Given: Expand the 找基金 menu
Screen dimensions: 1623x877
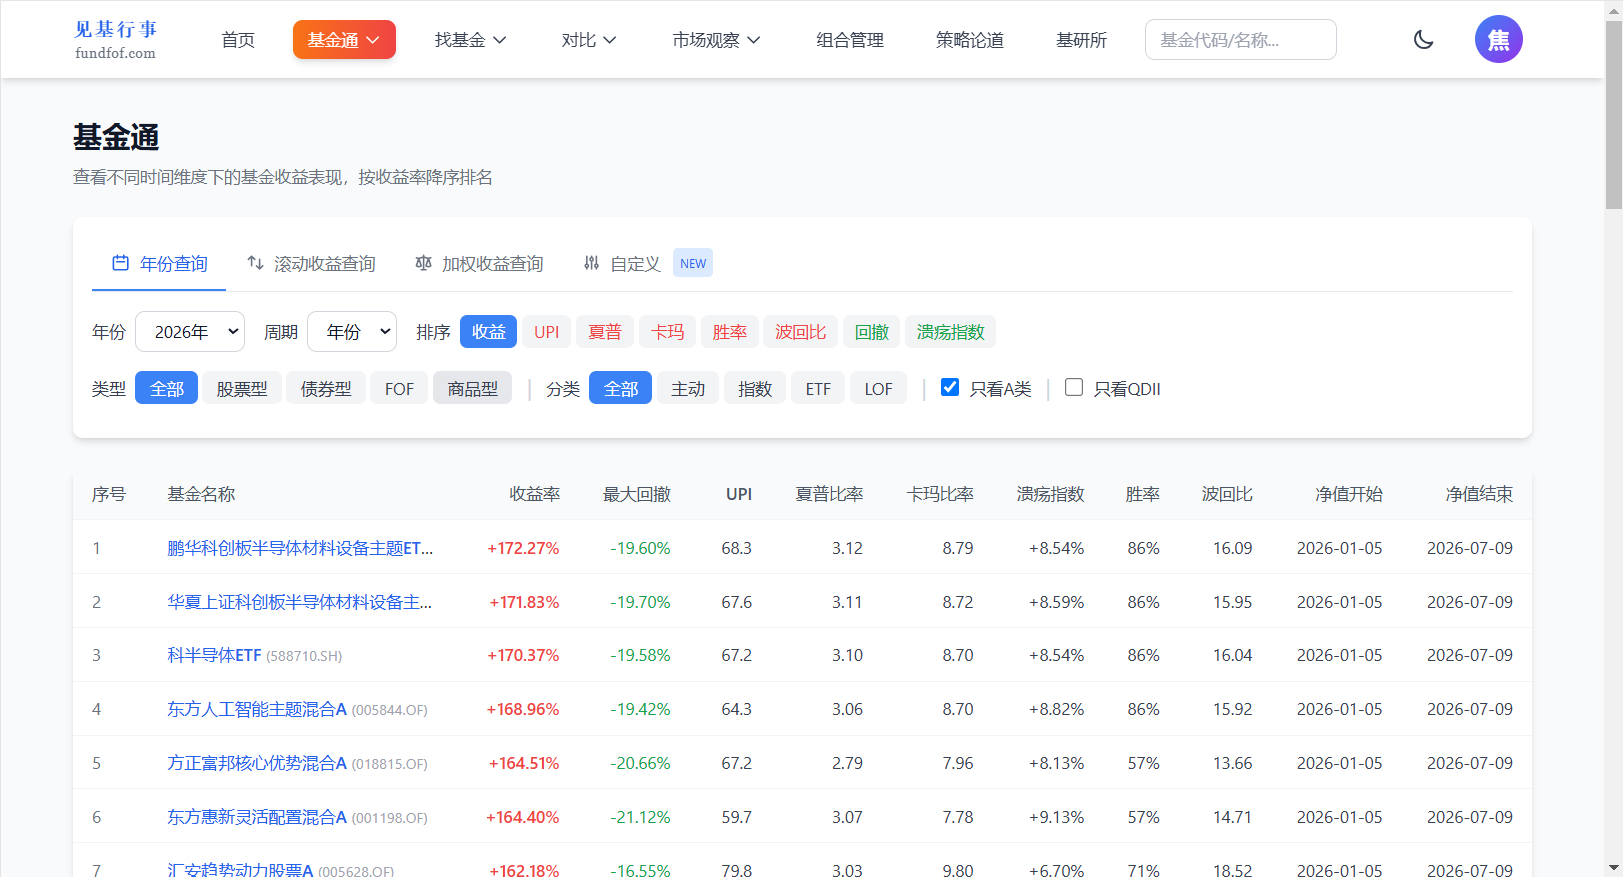Looking at the screenshot, I should pos(470,40).
